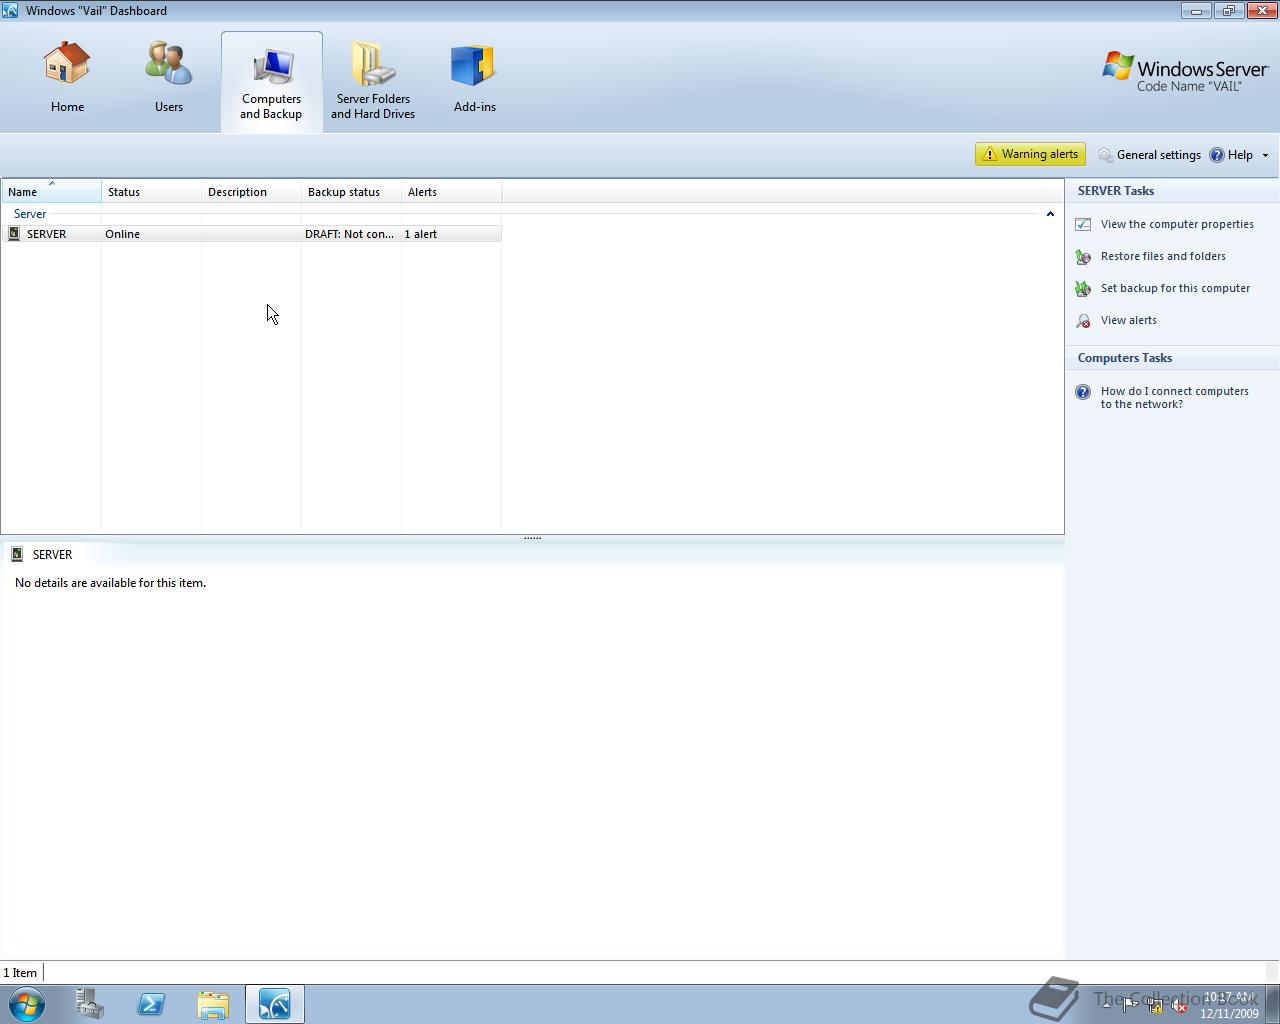Viewport: 1280px width, 1024px height.
Task: Click the Restore files icon
Action: coord(1083,257)
